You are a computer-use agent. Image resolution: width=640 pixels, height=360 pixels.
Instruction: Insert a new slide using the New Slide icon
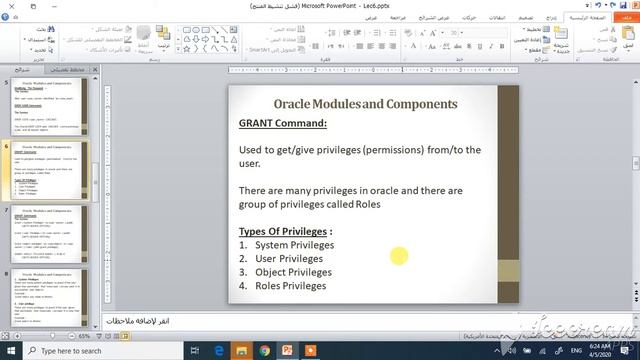pos(561,33)
